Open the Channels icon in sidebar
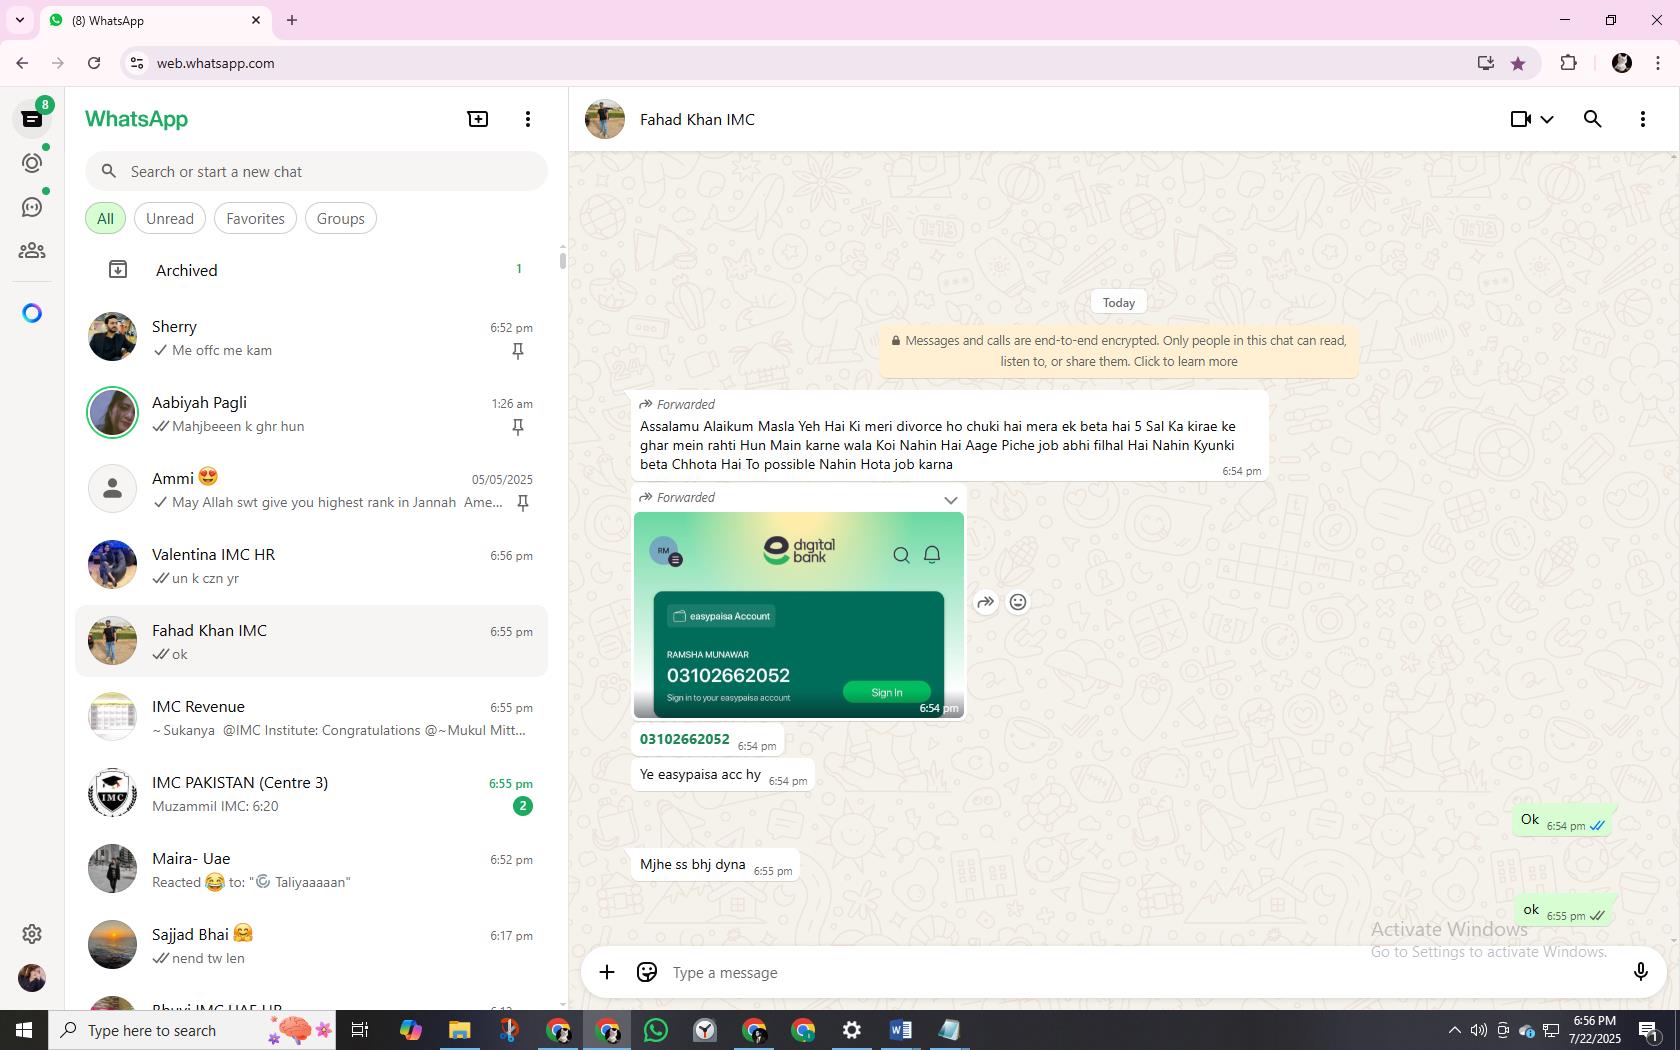 pos(32,207)
